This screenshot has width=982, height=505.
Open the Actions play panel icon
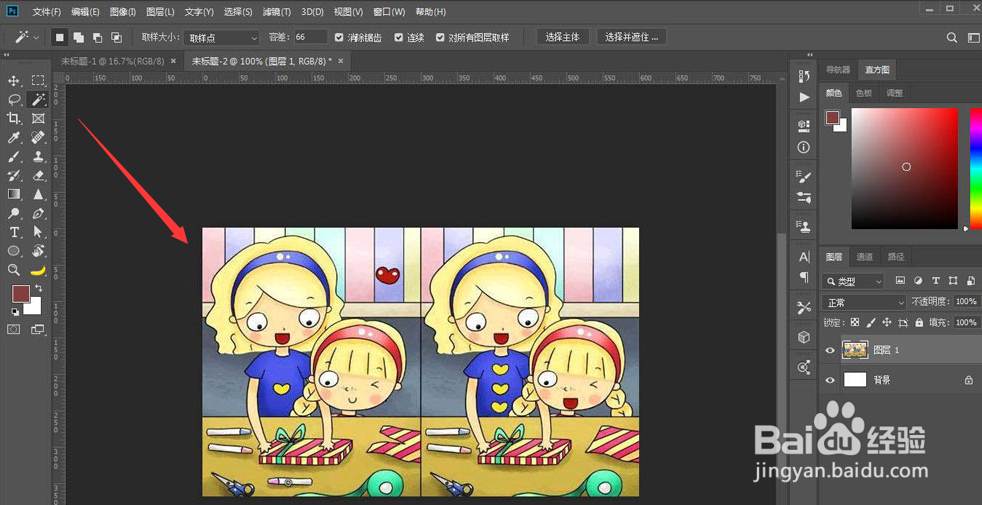point(804,97)
